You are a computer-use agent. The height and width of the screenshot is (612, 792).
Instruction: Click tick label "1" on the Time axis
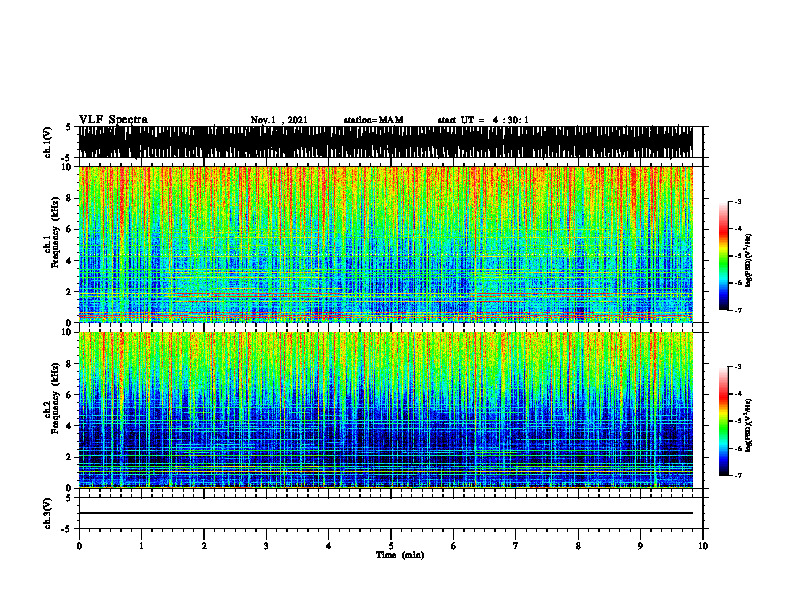141,546
